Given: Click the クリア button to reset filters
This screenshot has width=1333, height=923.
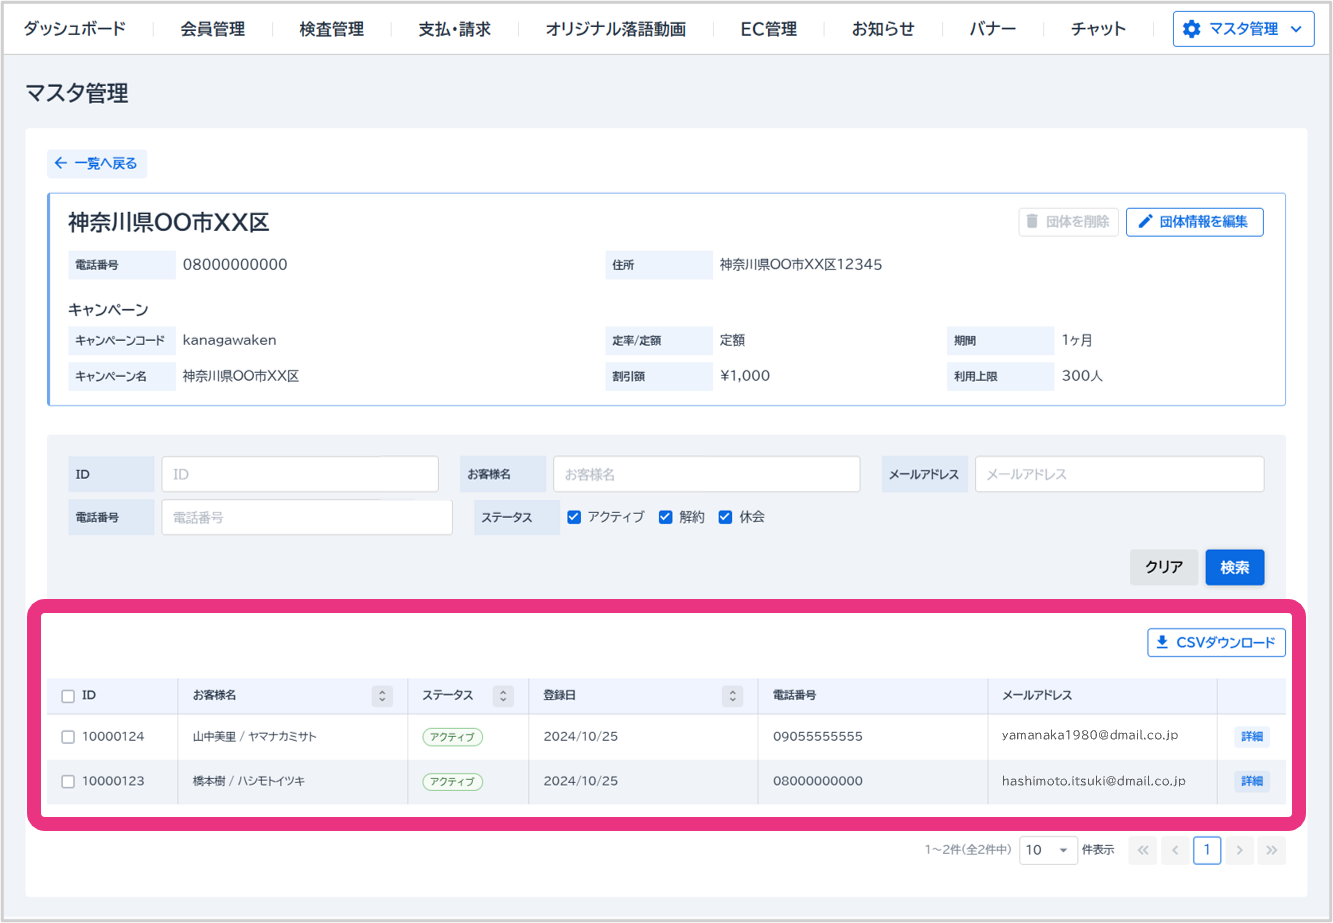Looking at the screenshot, I should tap(1164, 567).
